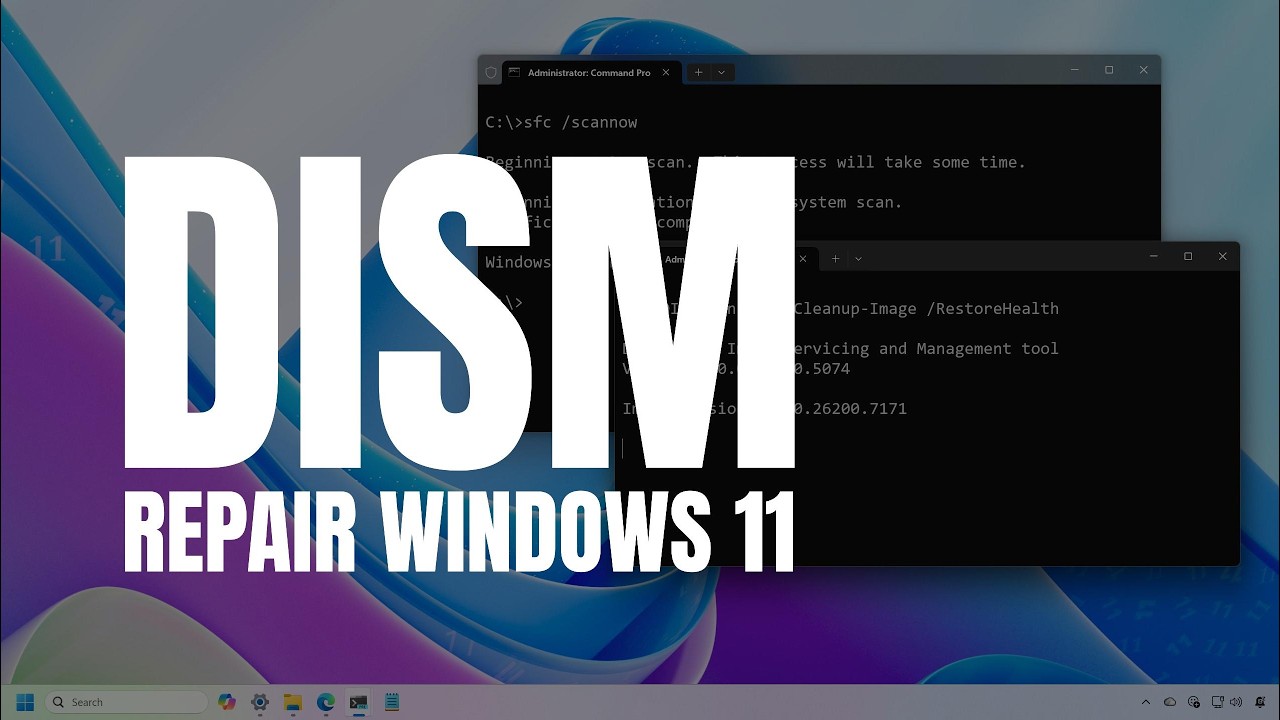
Task: Click the 'sfc /scannow' command text
Action: (x=580, y=122)
